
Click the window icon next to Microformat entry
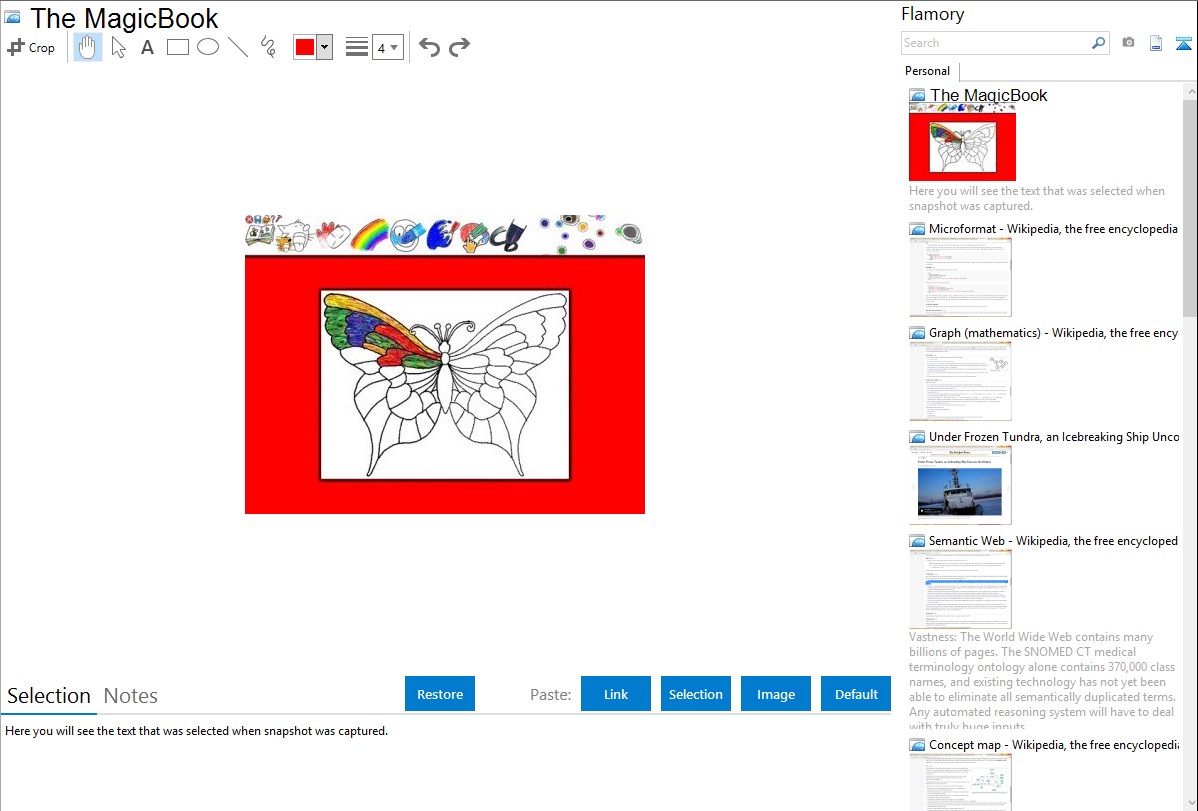tap(917, 229)
